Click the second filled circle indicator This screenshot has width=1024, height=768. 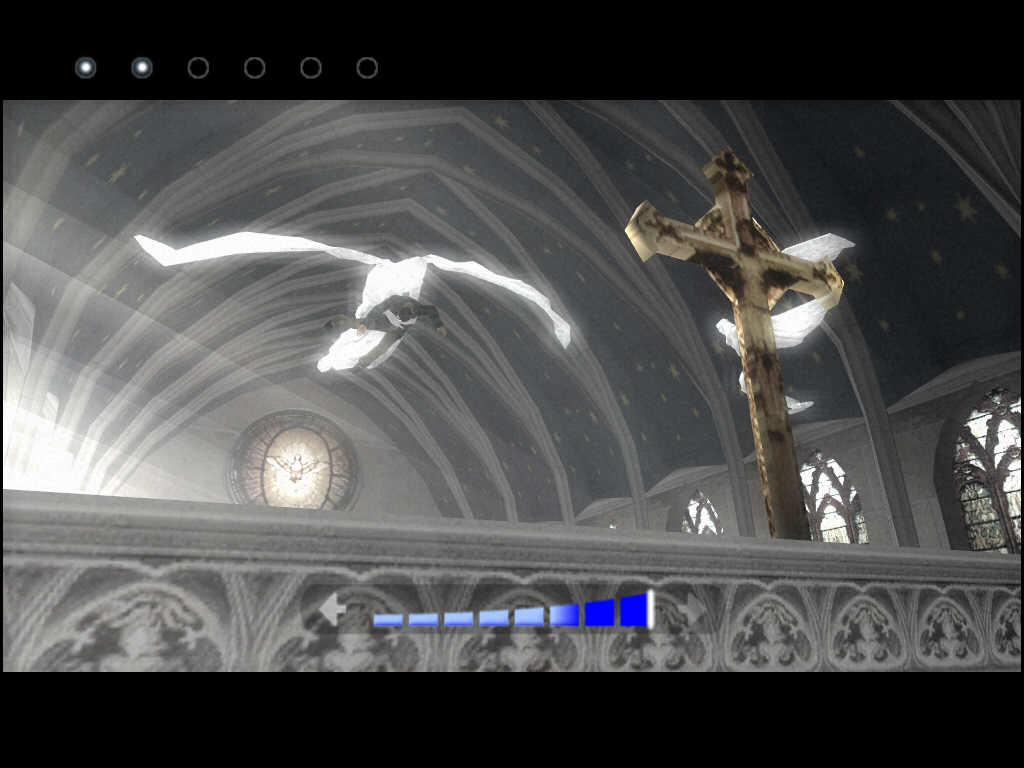[142, 68]
